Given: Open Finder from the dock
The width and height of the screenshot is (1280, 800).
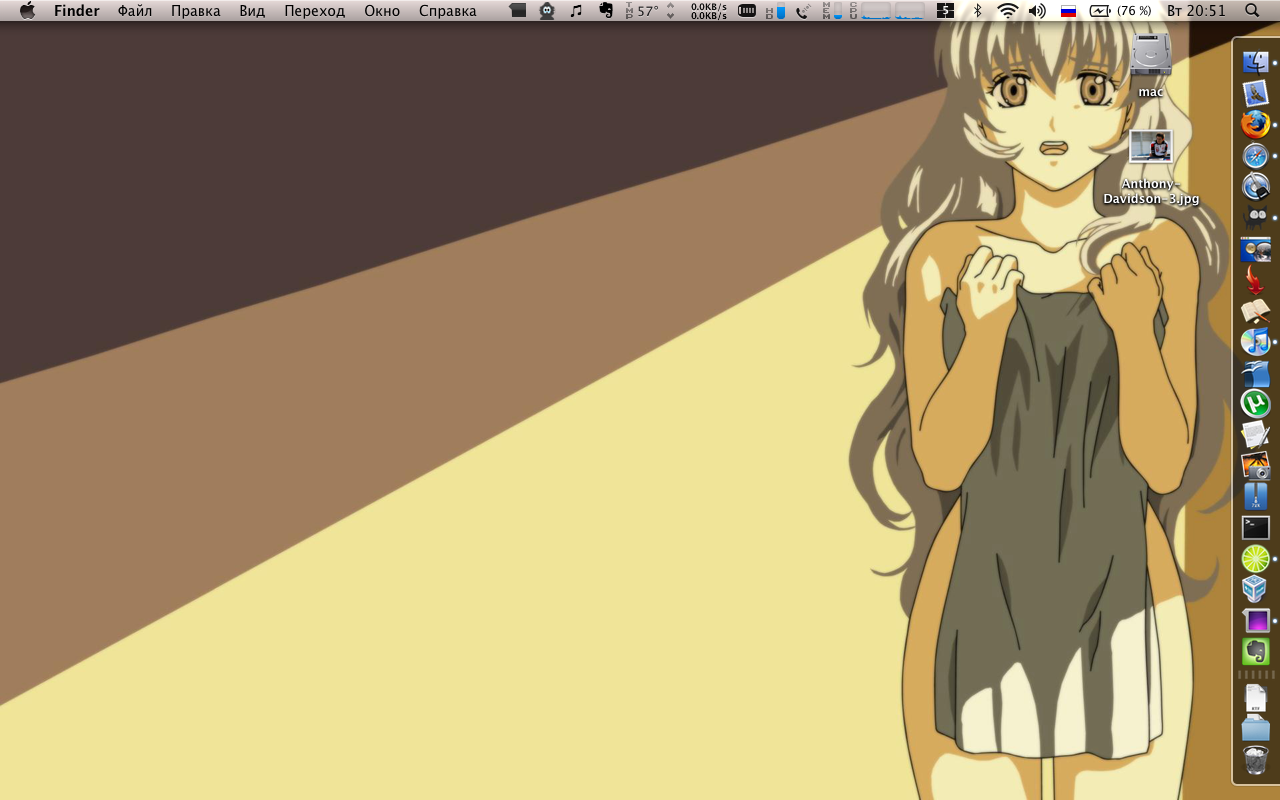Looking at the screenshot, I should [1255, 62].
